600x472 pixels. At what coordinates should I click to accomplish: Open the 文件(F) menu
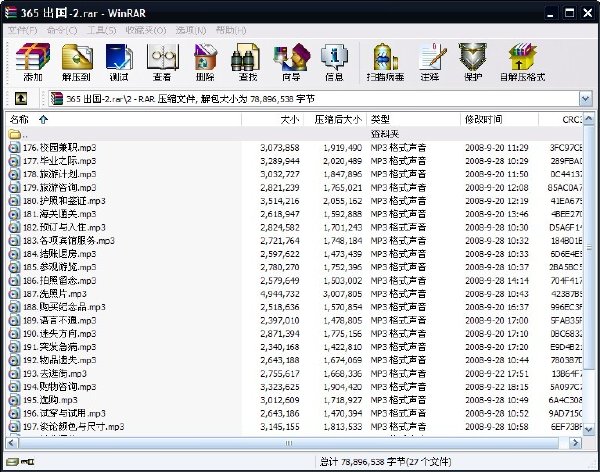23,30
